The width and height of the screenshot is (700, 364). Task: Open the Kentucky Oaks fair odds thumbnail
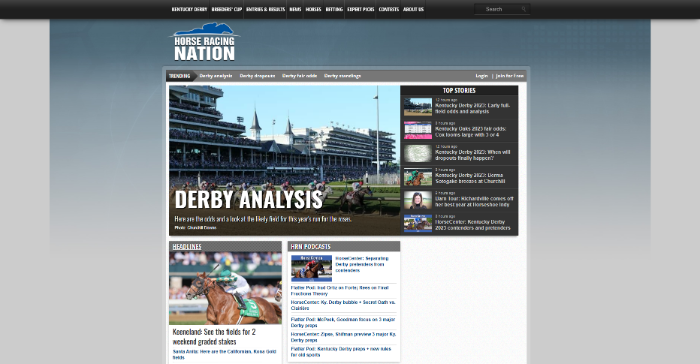418,130
